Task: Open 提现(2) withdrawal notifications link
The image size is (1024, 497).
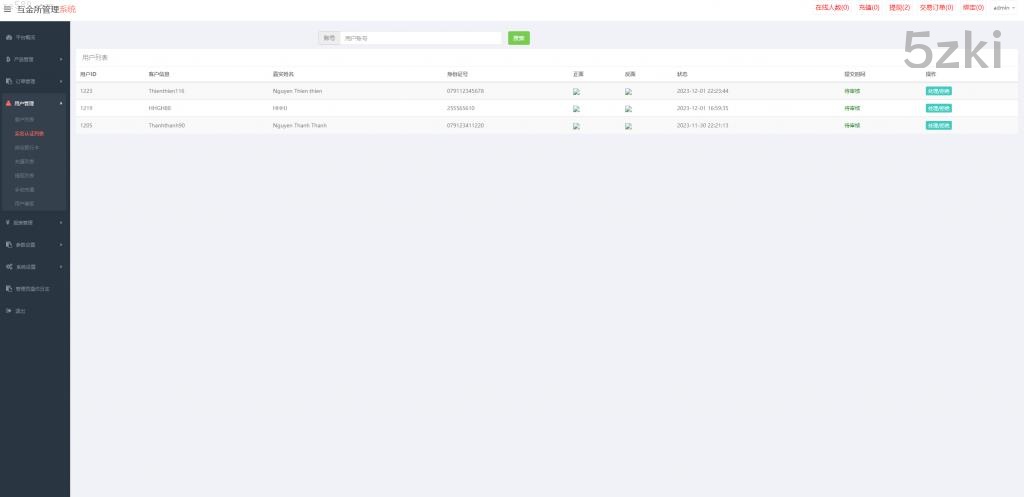Action: [x=899, y=7]
